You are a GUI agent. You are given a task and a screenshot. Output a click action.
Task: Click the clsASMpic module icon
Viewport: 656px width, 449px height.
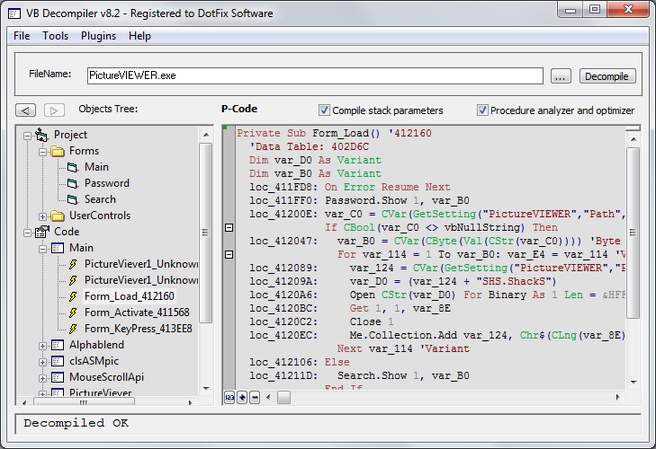pos(57,362)
